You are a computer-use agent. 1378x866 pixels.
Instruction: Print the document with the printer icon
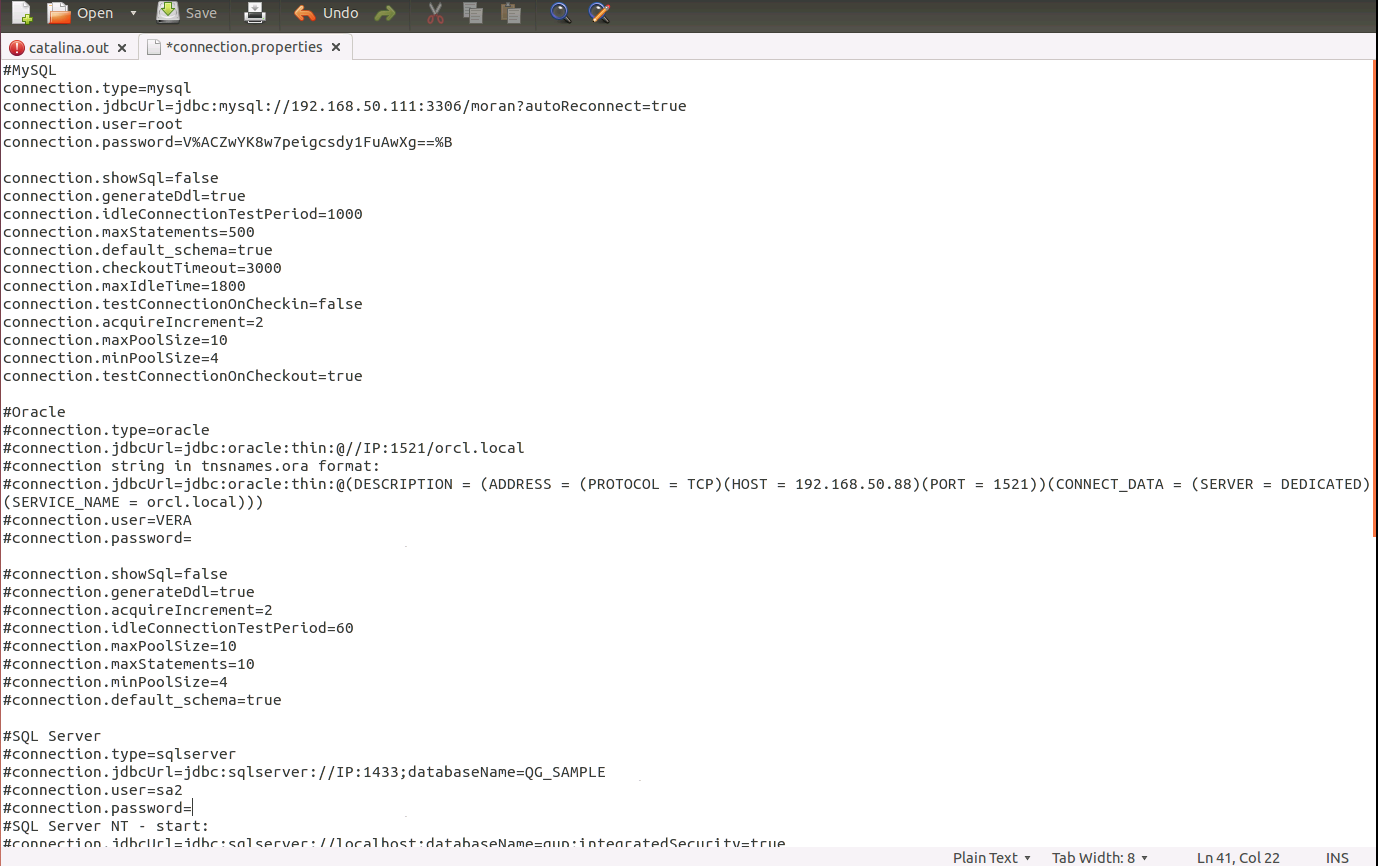(x=255, y=13)
